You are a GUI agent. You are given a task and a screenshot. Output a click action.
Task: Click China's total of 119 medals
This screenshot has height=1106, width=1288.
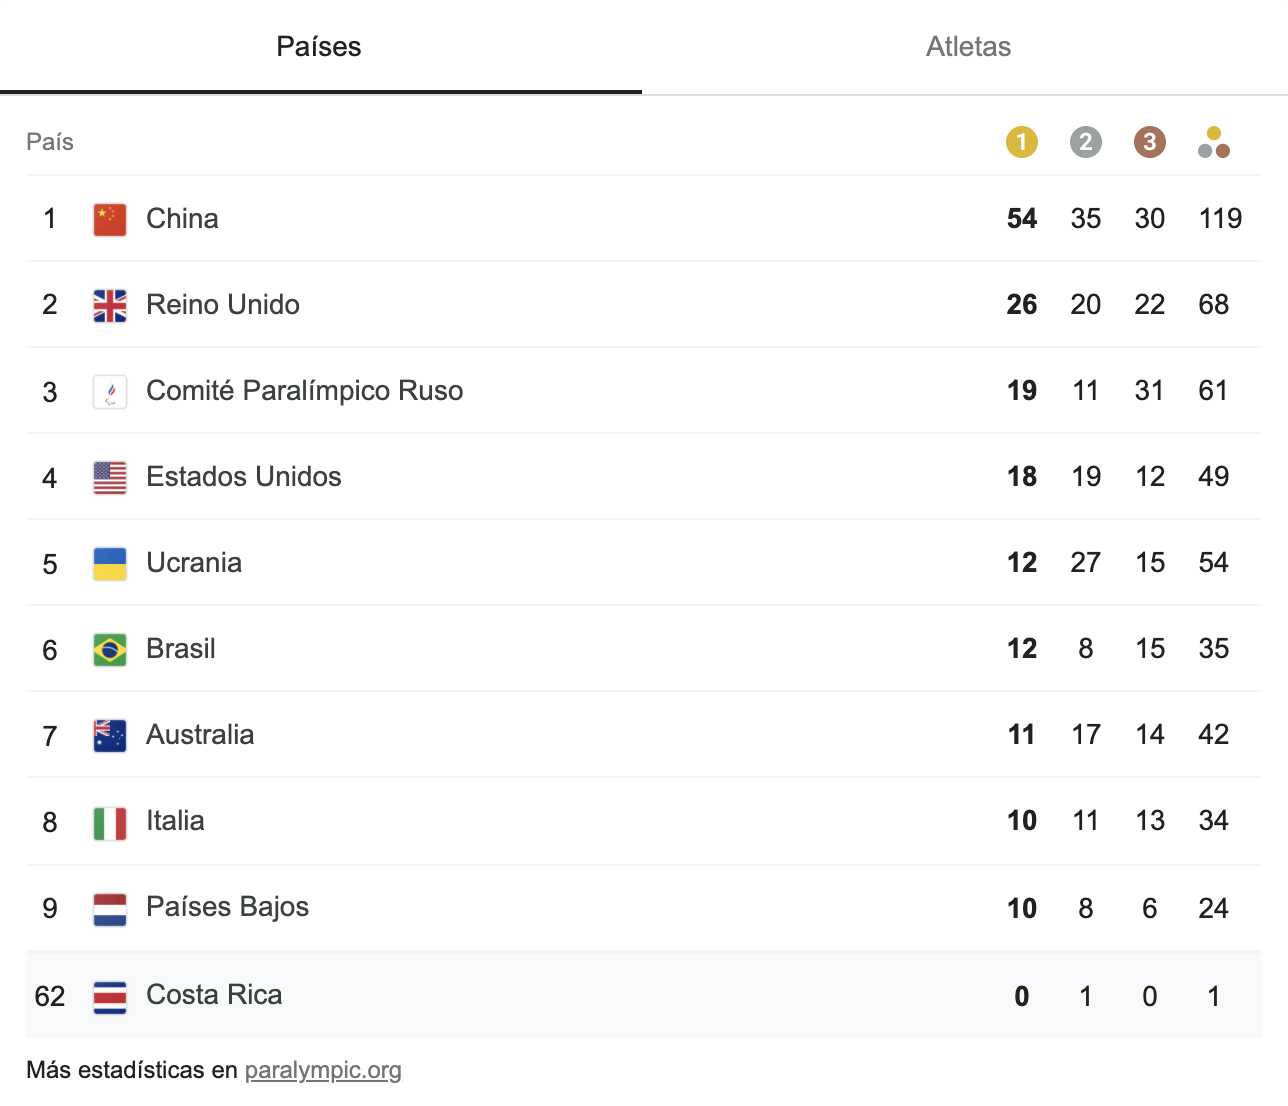click(1220, 219)
